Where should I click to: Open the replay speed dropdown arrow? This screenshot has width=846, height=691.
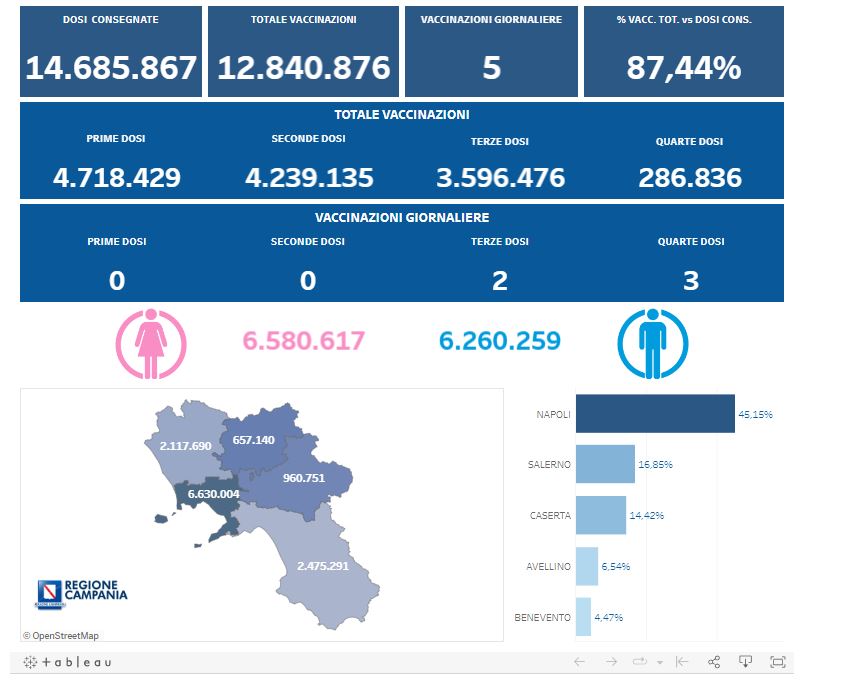pyautogui.click(x=660, y=663)
